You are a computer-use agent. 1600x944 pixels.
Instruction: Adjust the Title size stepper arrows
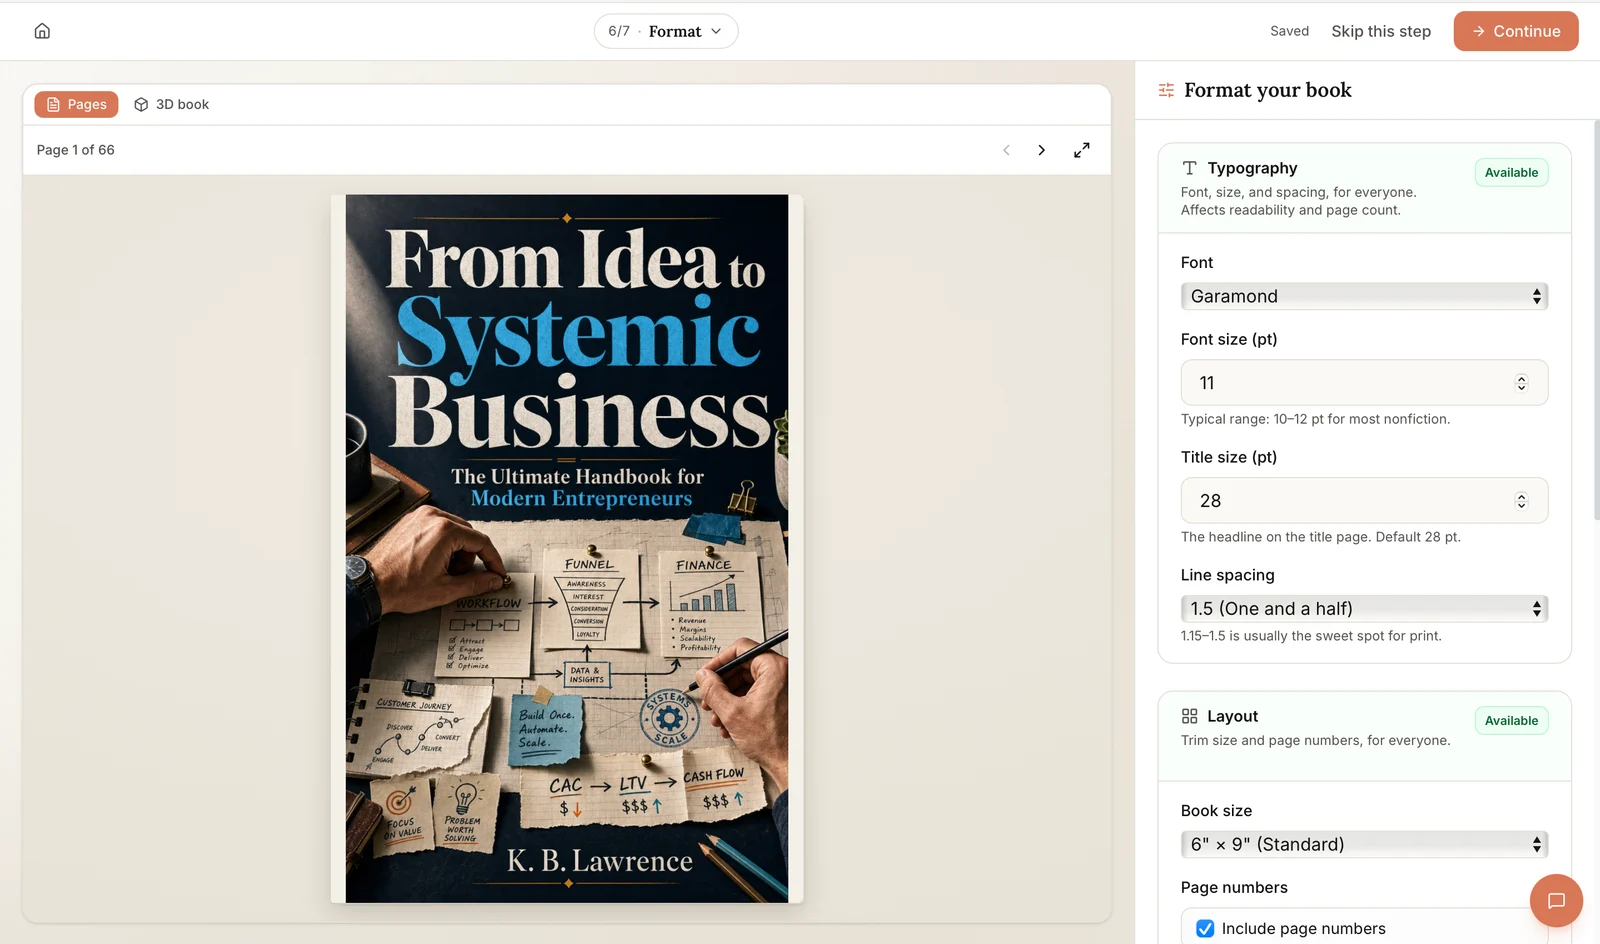1521,501
